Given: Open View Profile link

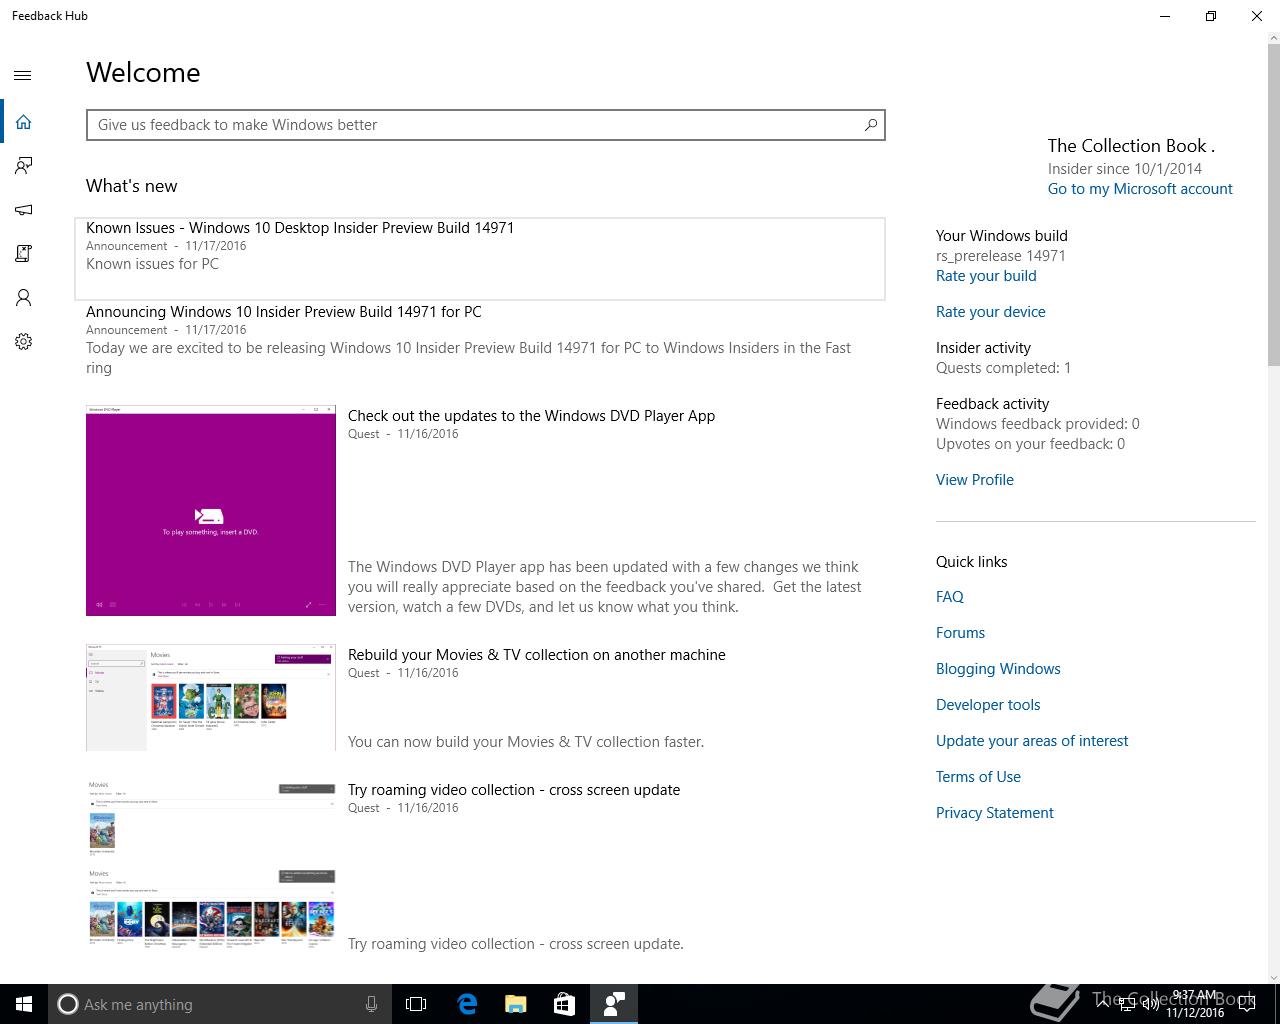Looking at the screenshot, I should [975, 480].
